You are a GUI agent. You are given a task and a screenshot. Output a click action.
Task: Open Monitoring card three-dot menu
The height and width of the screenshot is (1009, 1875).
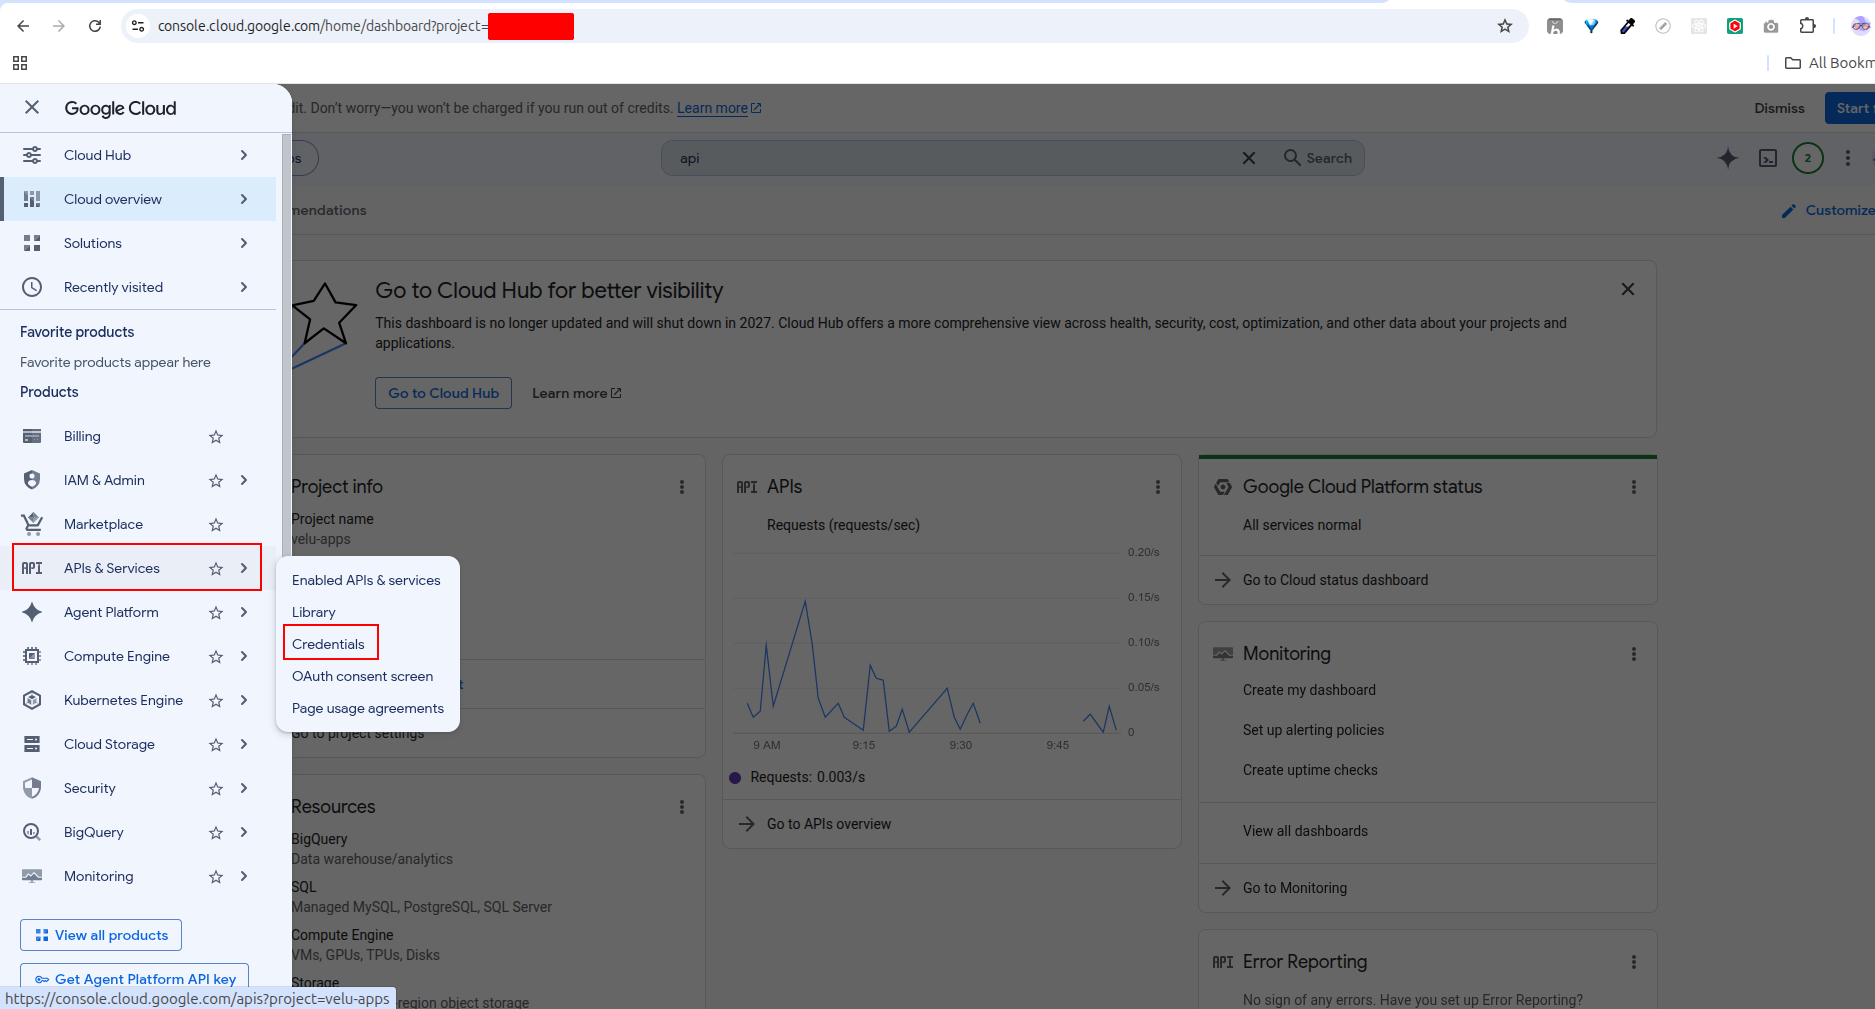coord(1634,654)
